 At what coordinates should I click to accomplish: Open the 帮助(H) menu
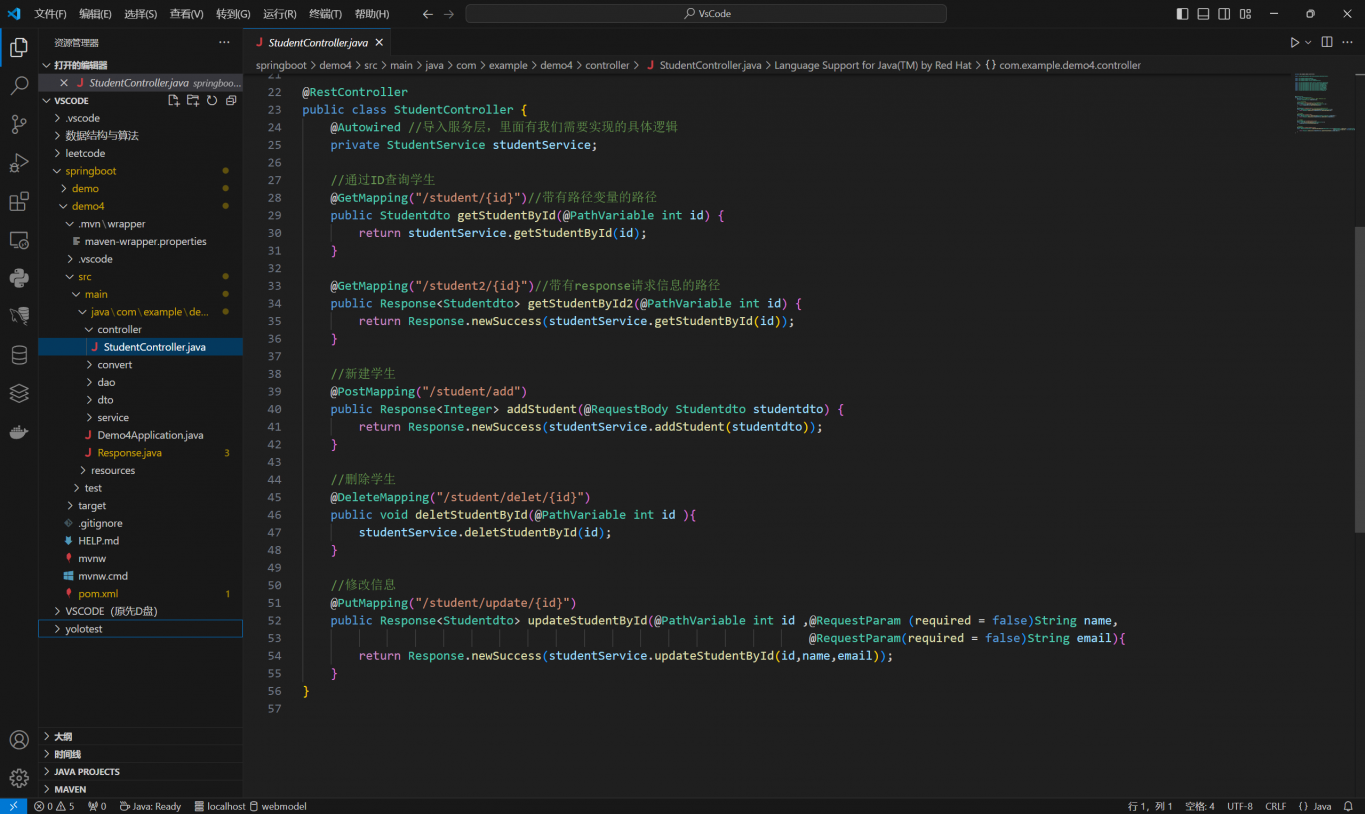coord(371,14)
